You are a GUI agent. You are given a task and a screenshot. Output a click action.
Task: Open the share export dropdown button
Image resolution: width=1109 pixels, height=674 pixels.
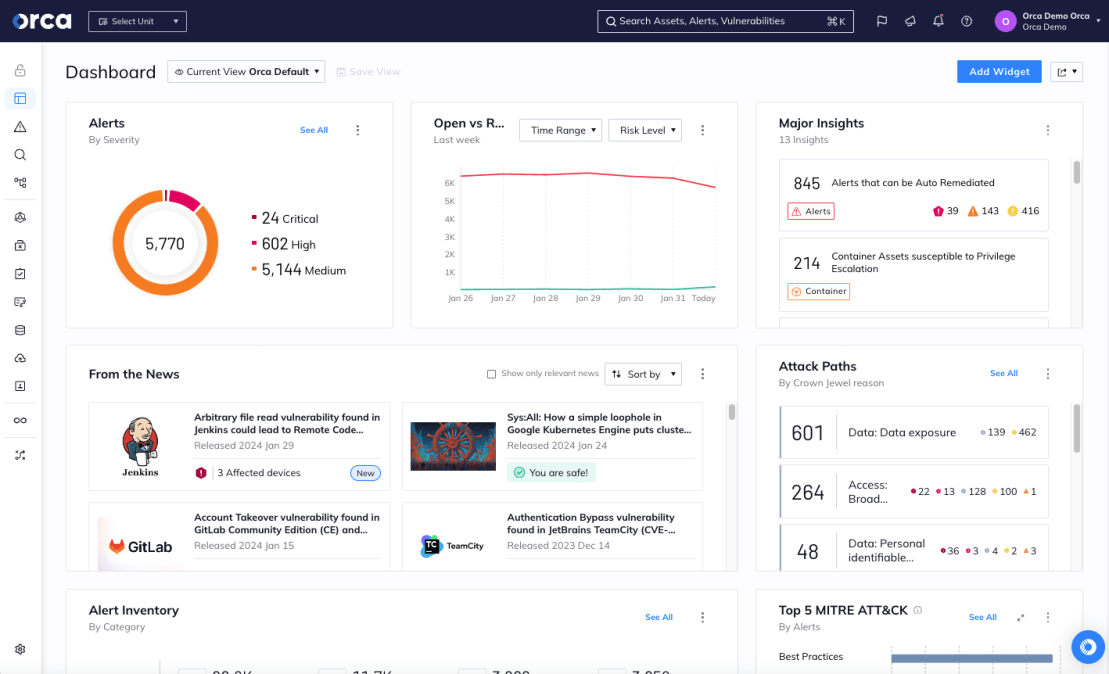coord(1067,71)
